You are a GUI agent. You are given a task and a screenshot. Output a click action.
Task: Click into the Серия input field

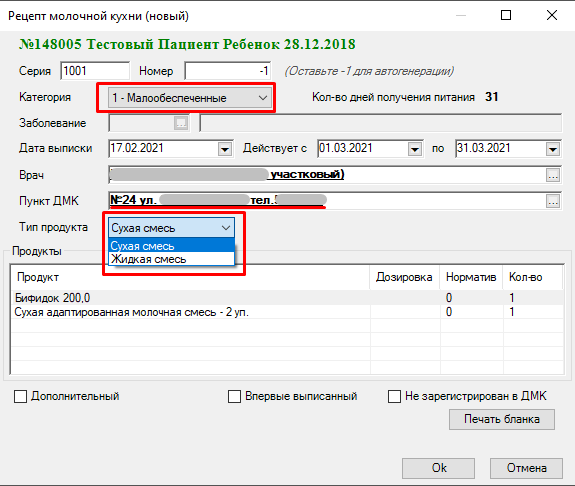click(95, 71)
